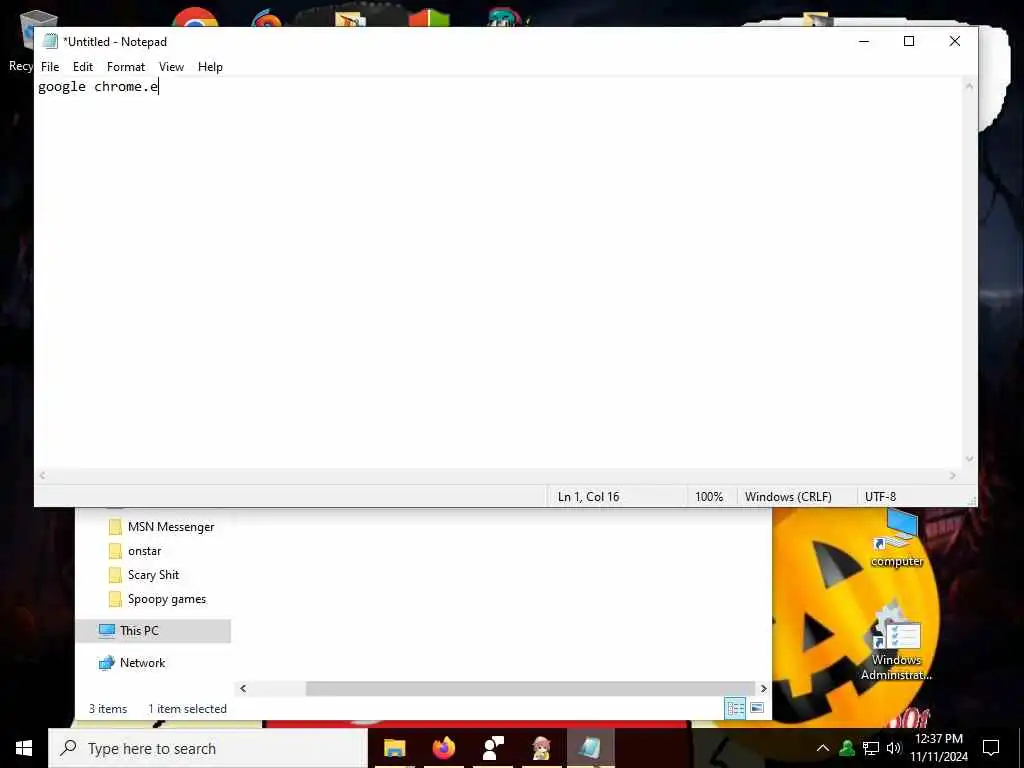Open the volume tray icon

point(893,748)
